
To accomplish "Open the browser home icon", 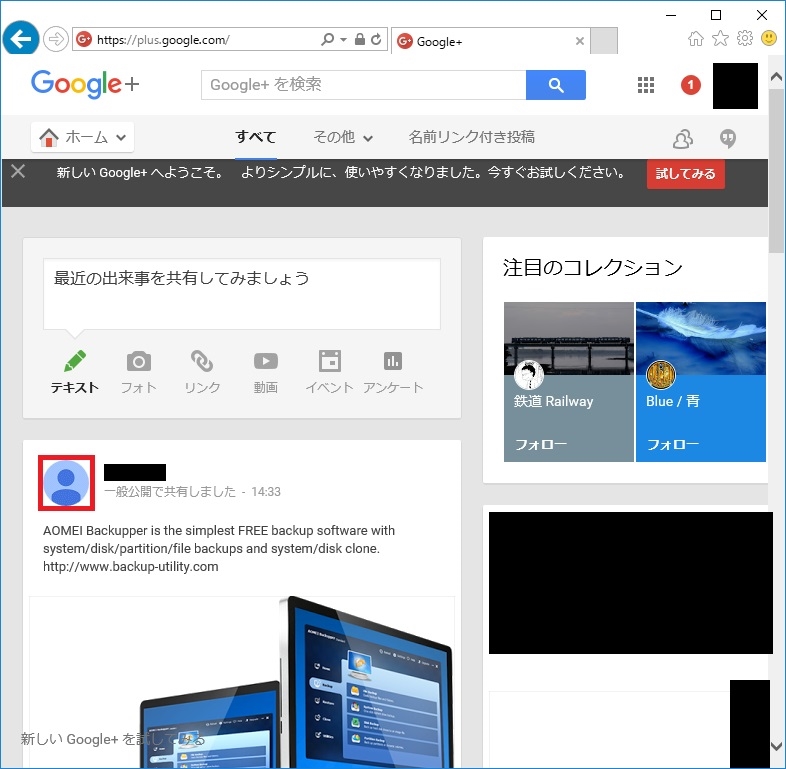I will [696, 38].
